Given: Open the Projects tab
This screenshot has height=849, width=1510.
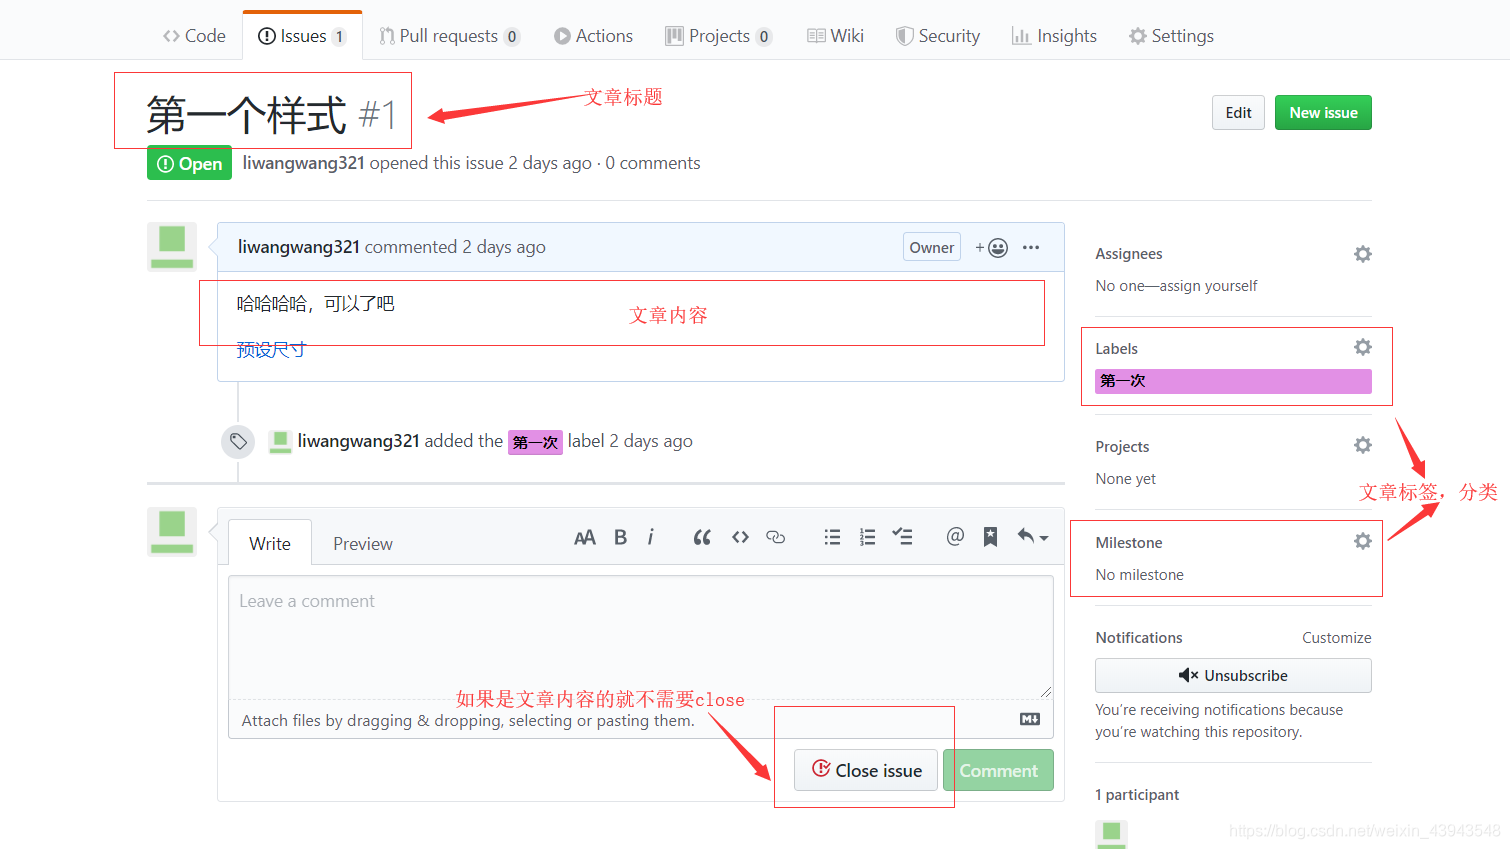Looking at the screenshot, I should point(719,36).
